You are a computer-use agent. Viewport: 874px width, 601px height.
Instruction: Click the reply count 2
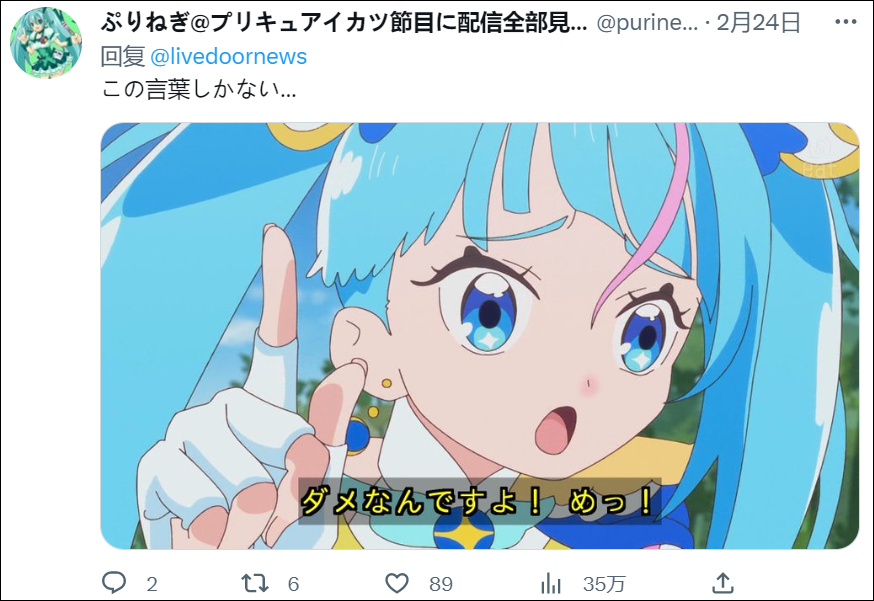(152, 584)
